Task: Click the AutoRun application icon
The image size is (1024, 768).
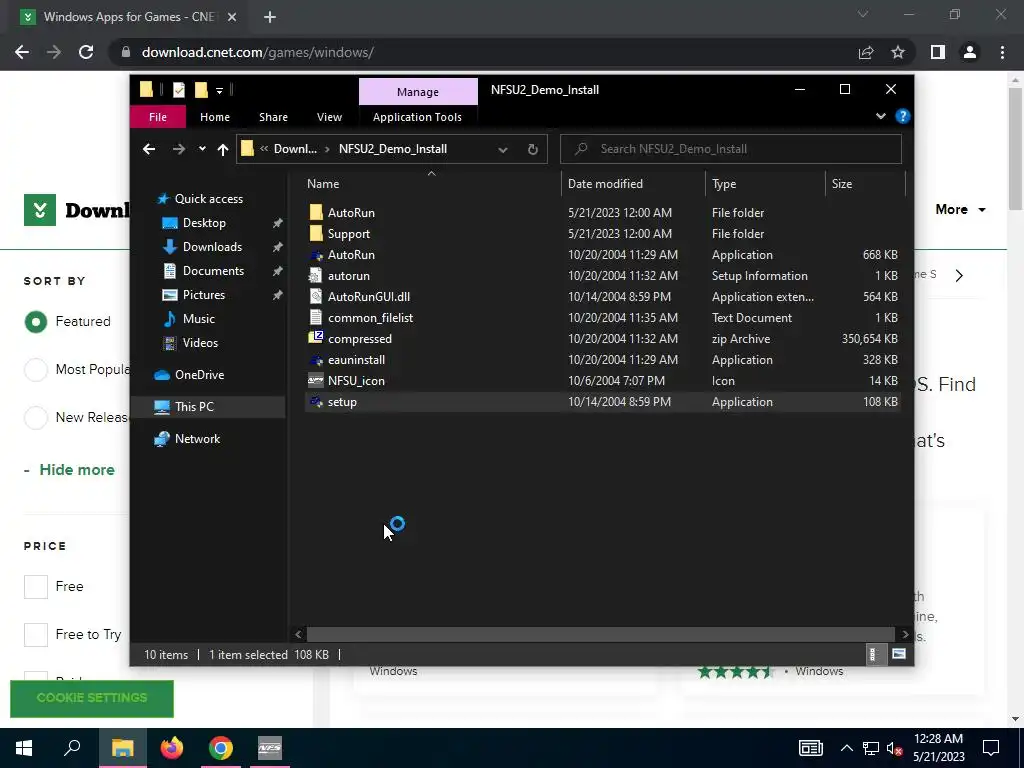Action: (316, 255)
